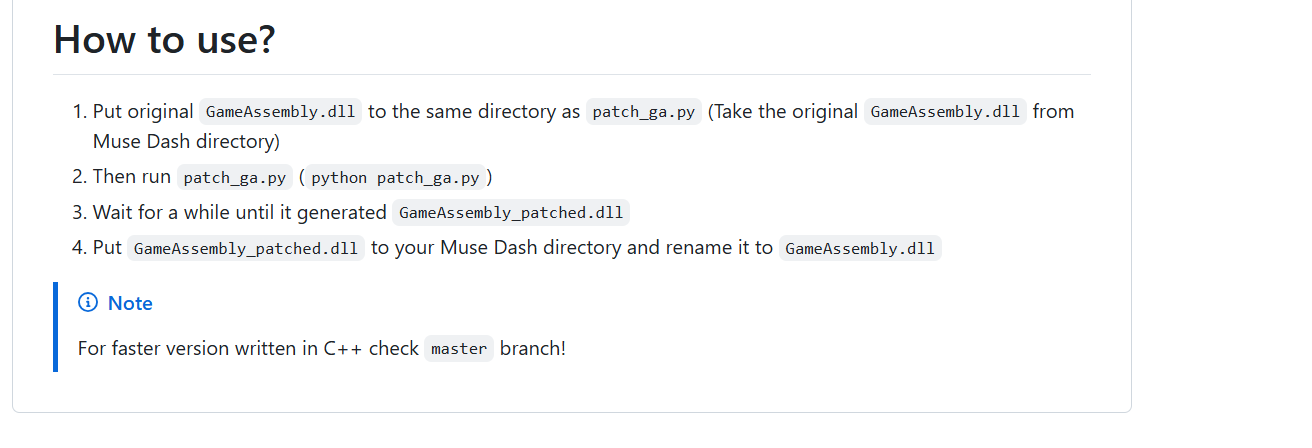The height and width of the screenshot is (448, 1312).
Task: Click the "Muse Dash directory)" continuation line
Action: pyautogui.click(x=186, y=141)
